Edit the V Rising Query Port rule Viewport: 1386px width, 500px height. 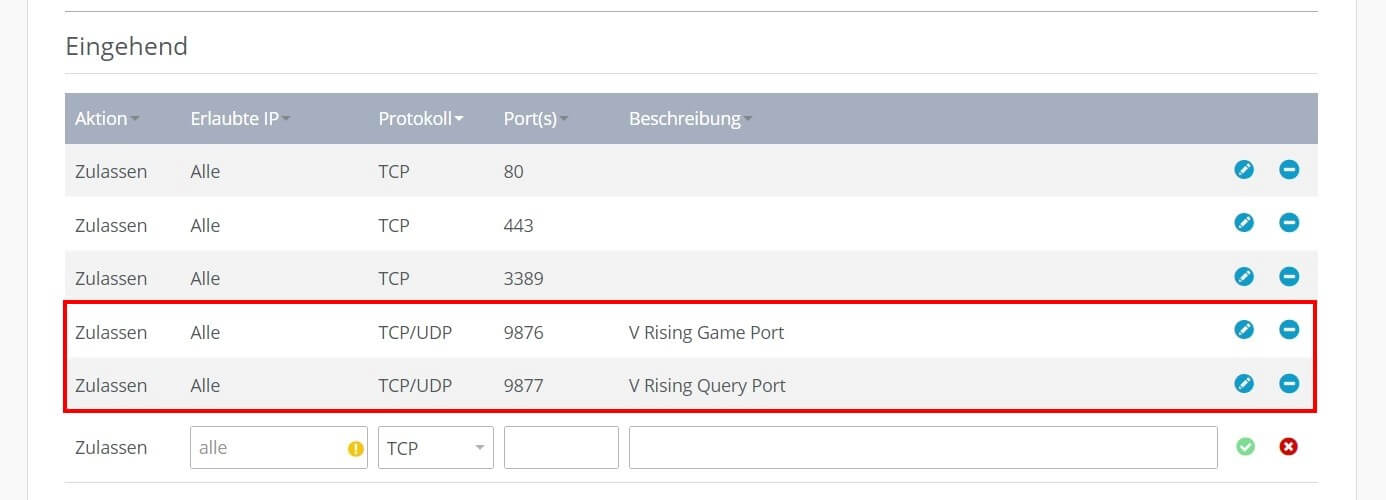1244,383
